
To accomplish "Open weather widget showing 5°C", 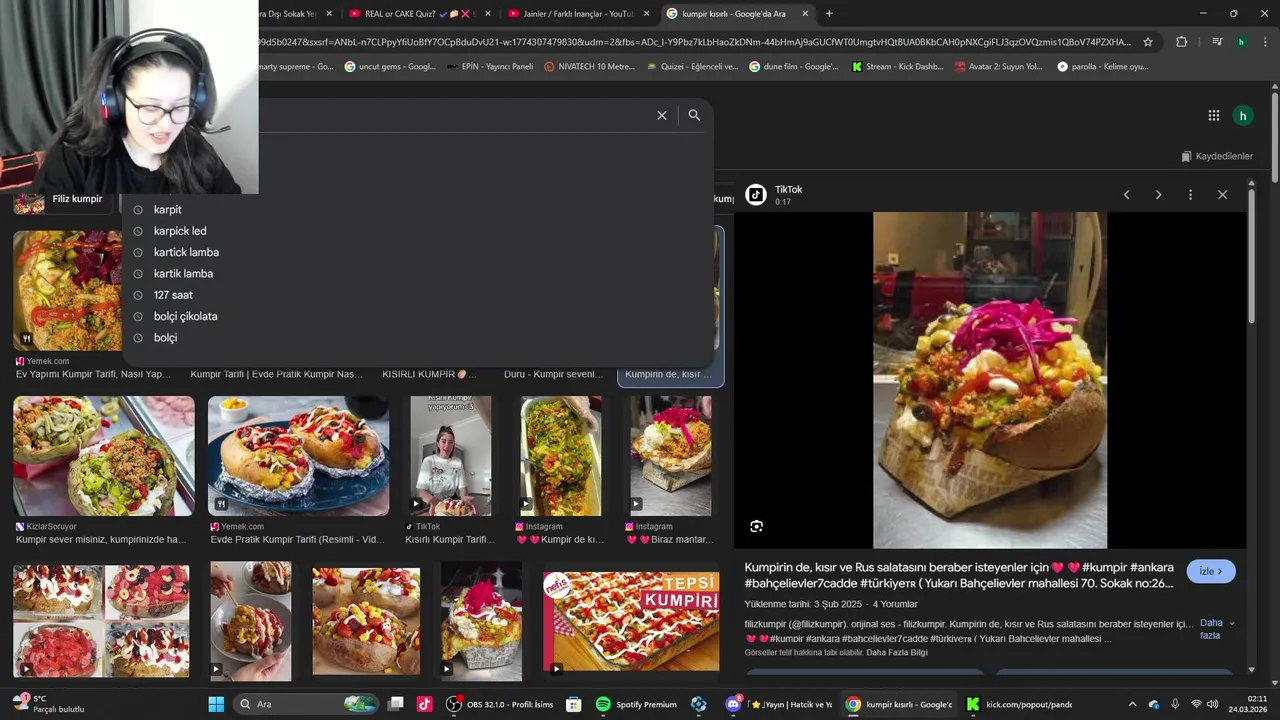I will pos(48,704).
